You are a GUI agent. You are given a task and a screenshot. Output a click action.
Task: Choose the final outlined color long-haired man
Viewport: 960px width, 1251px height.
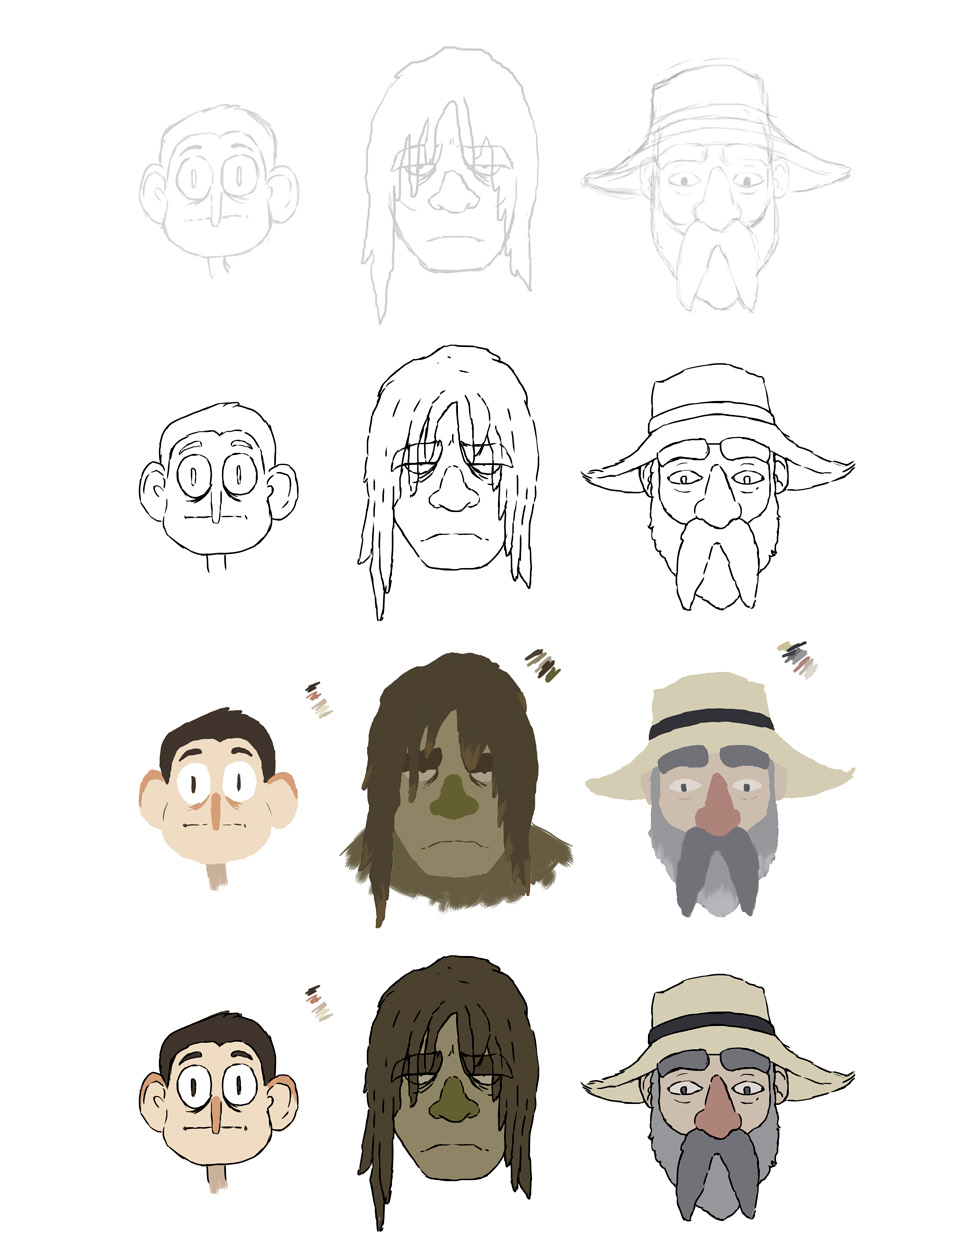point(448,1092)
